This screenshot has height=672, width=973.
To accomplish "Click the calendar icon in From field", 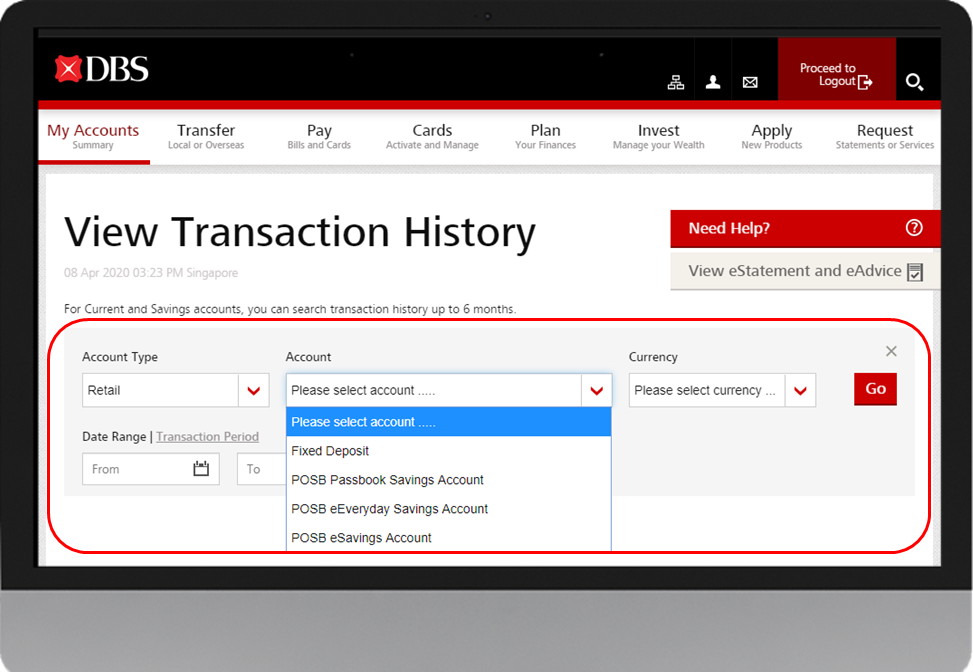I will [201, 468].
